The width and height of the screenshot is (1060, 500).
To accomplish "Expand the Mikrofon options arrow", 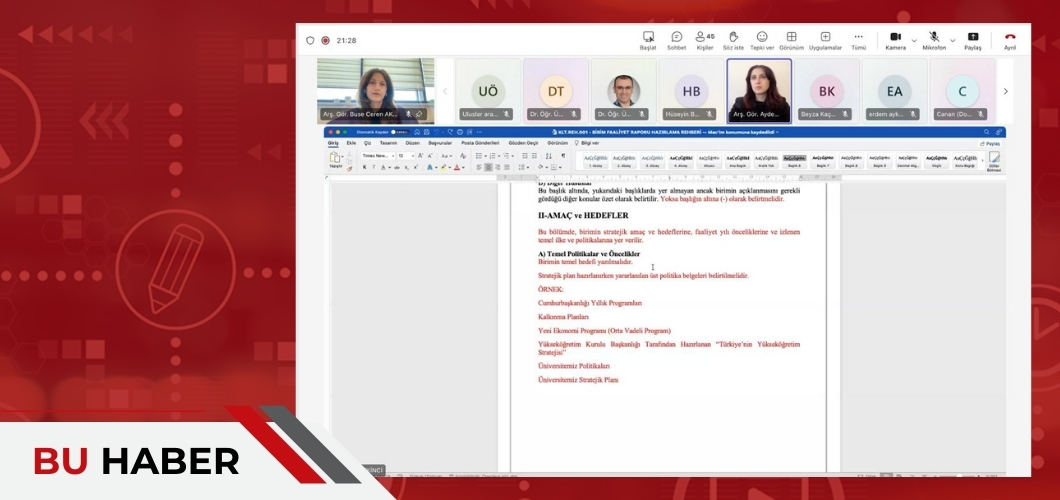I will click(x=953, y=40).
